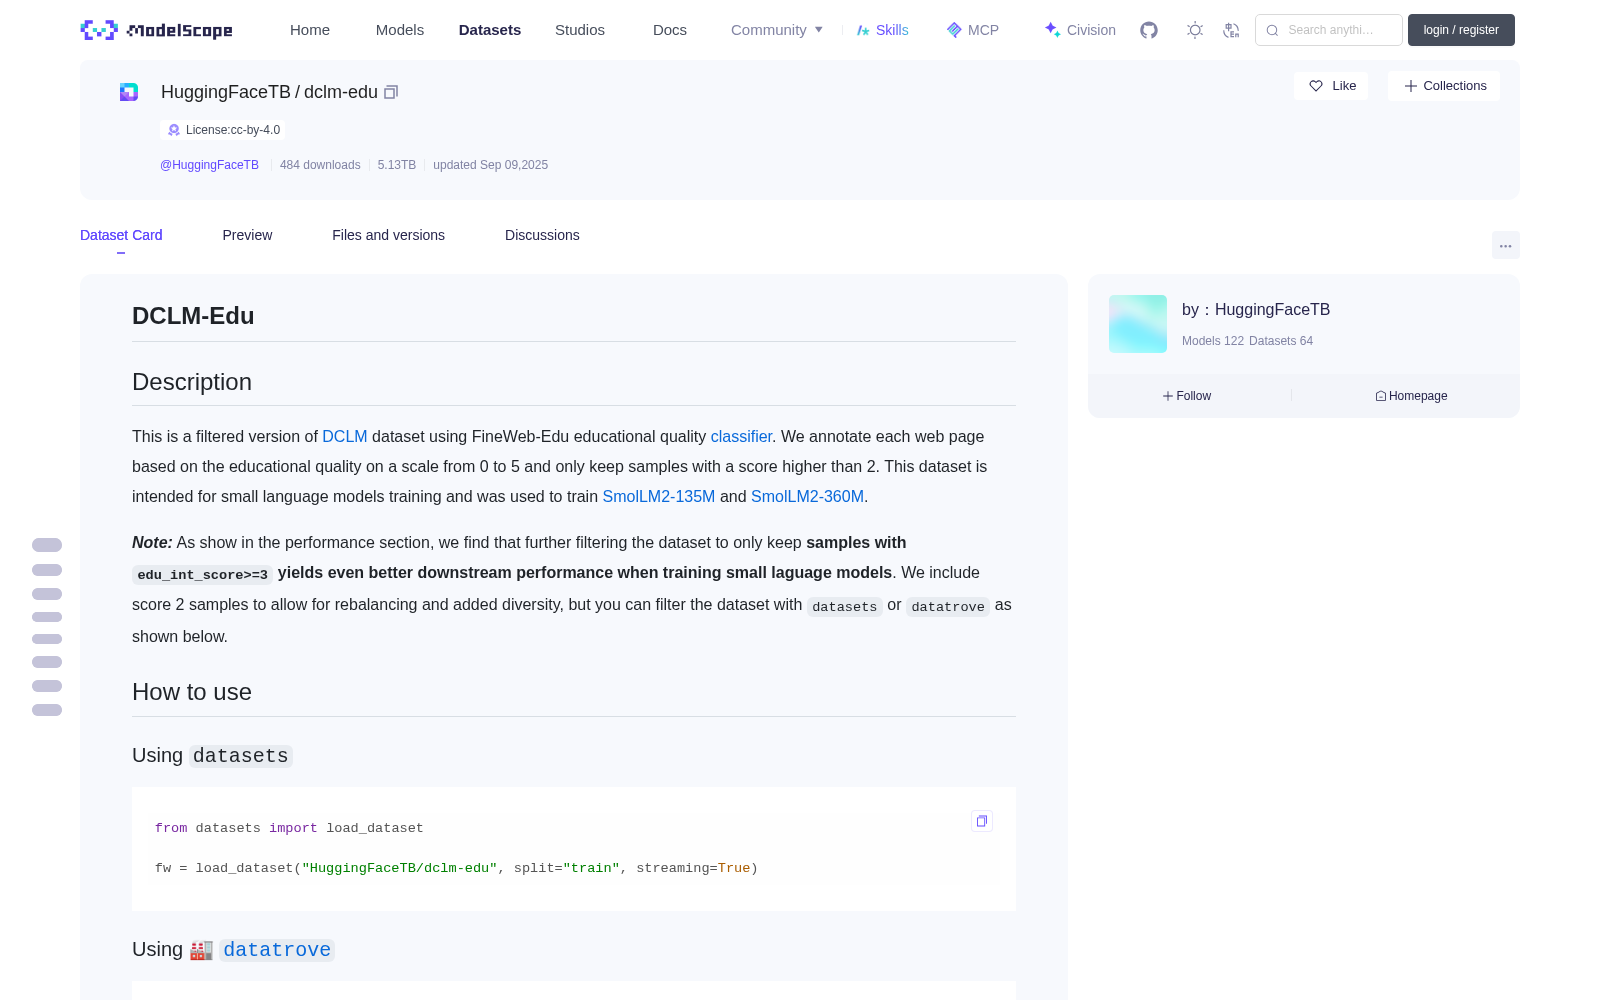This screenshot has height=1000, width=1600.
Task: Open the GitHub icon link
Action: coord(1149,30)
